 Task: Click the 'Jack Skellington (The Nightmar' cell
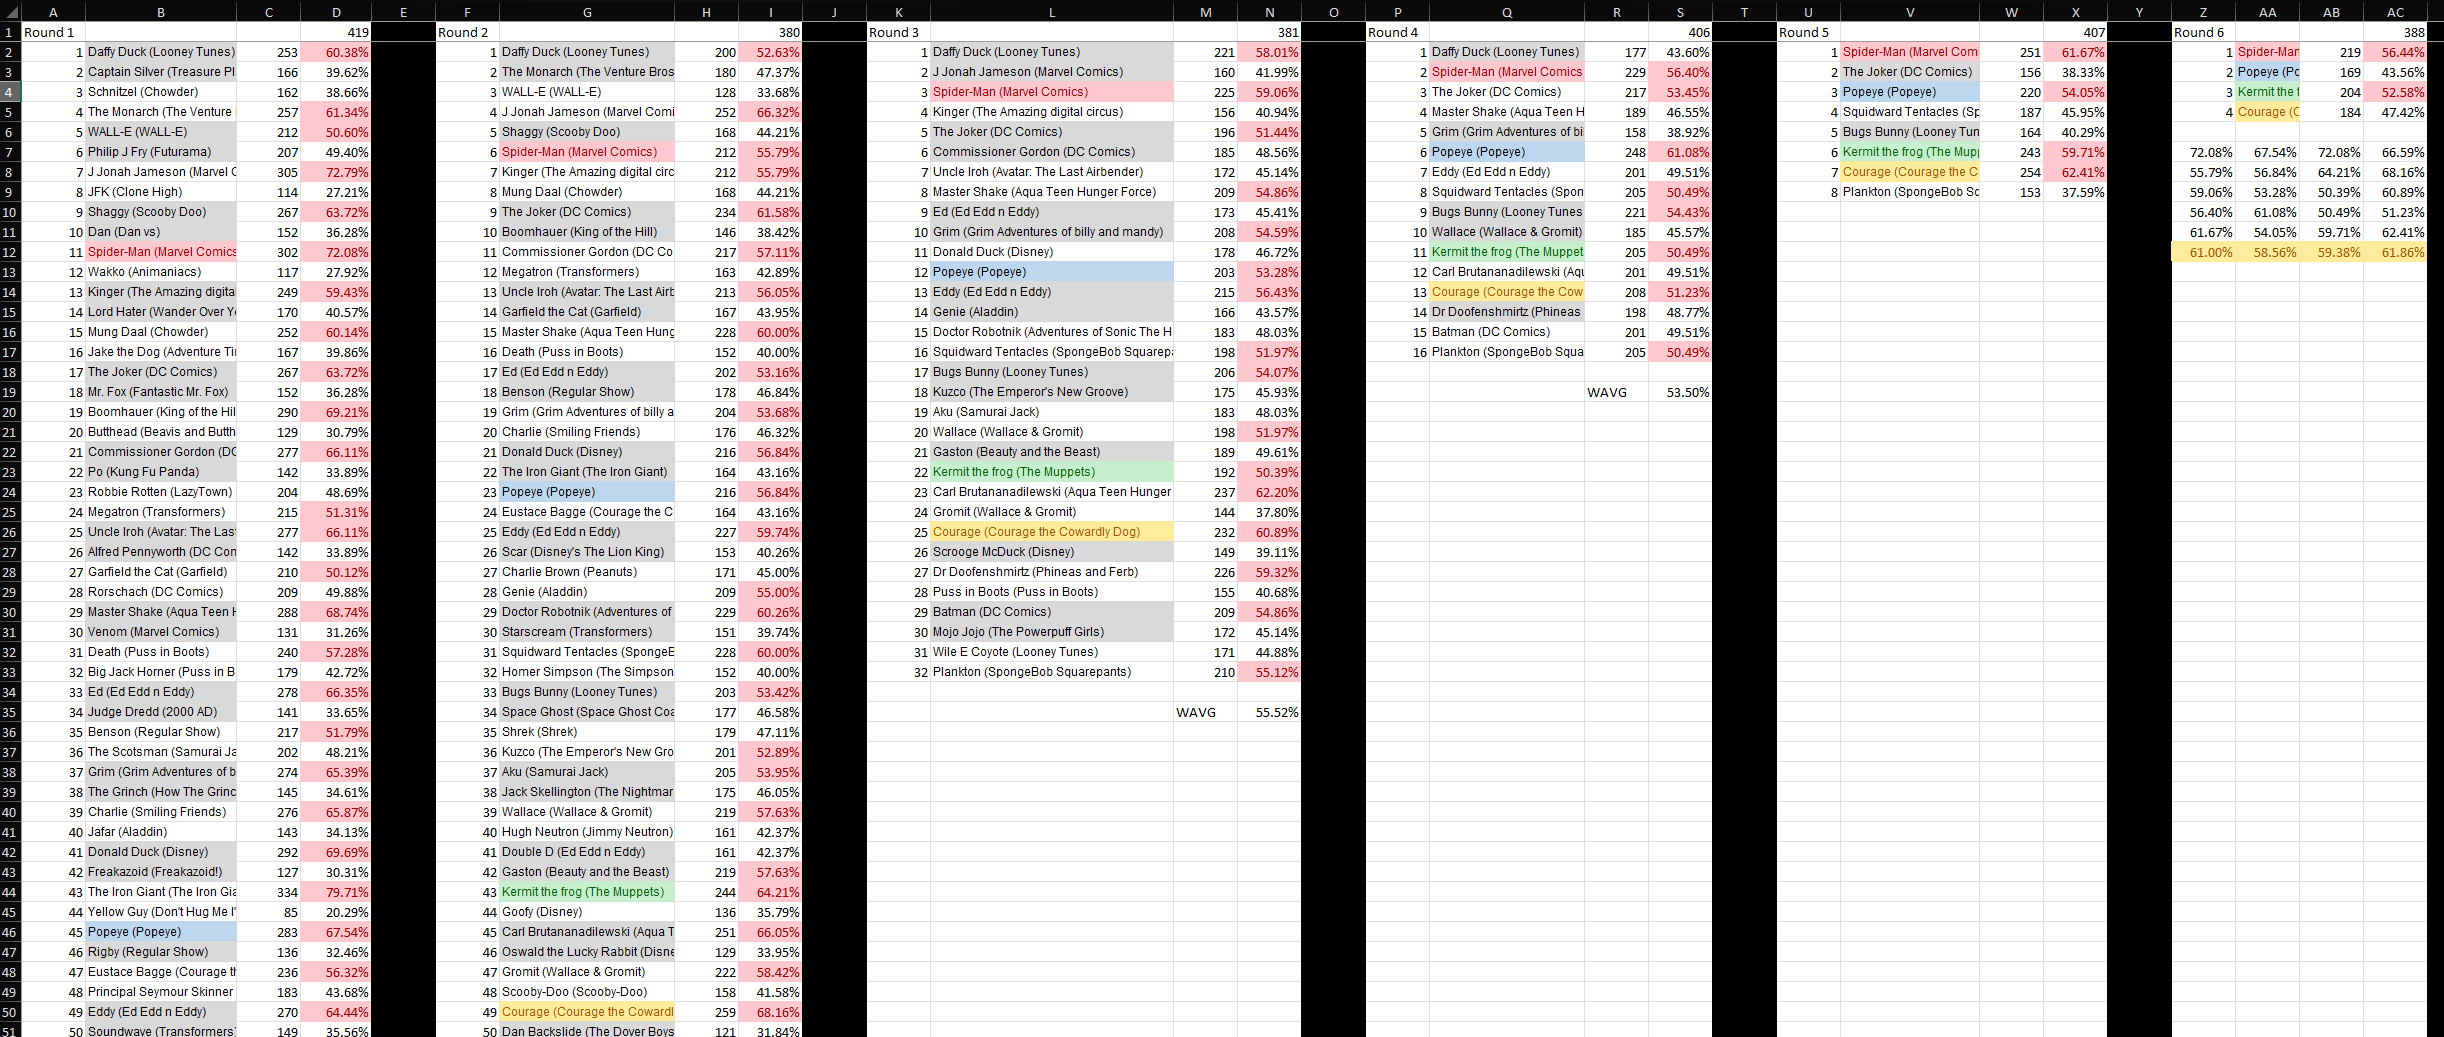587,792
